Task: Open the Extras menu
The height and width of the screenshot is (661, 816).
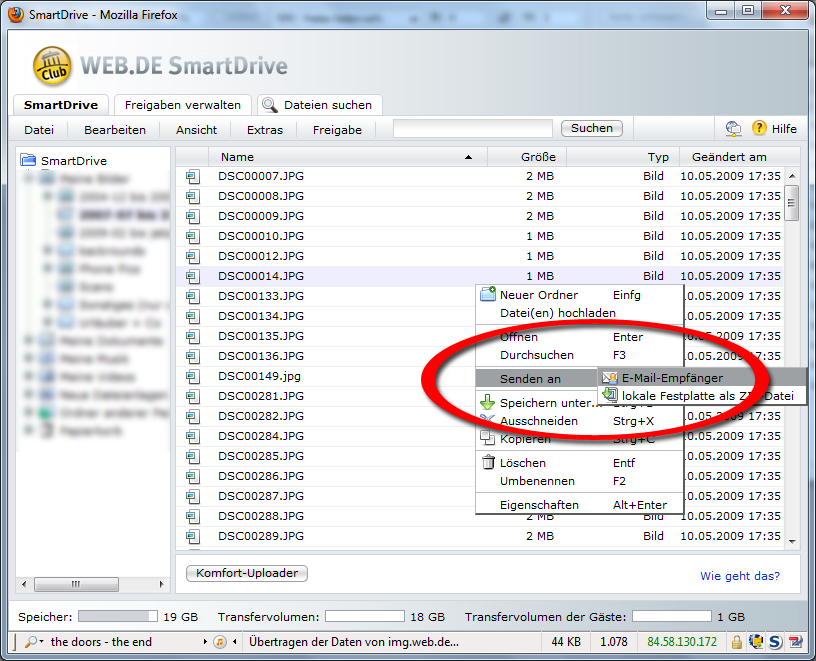Action: point(265,130)
